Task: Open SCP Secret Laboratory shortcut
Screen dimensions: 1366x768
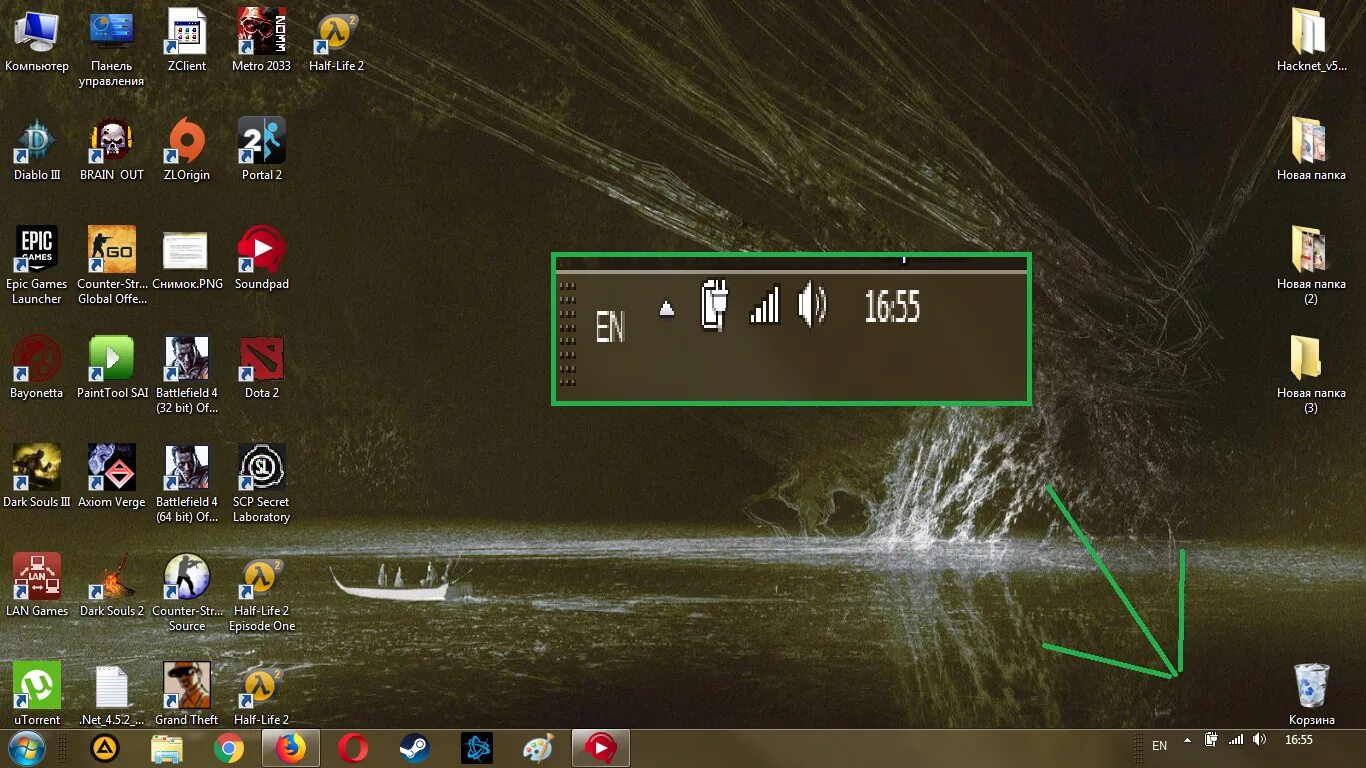Action: point(261,483)
